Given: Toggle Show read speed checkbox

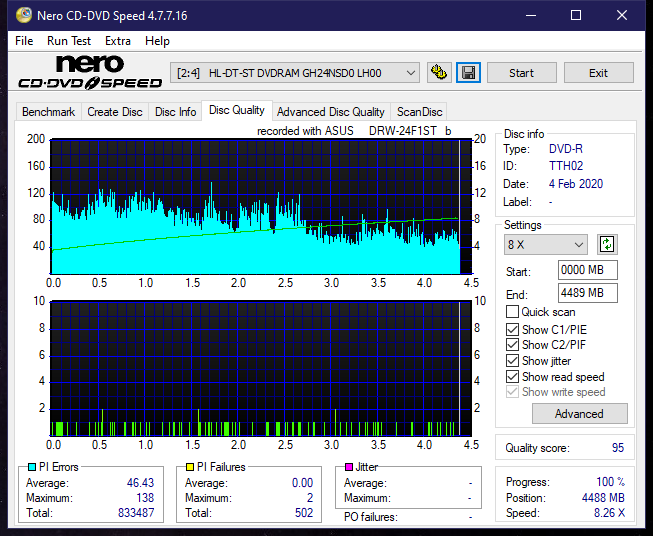Looking at the screenshot, I should click(512, 376).
